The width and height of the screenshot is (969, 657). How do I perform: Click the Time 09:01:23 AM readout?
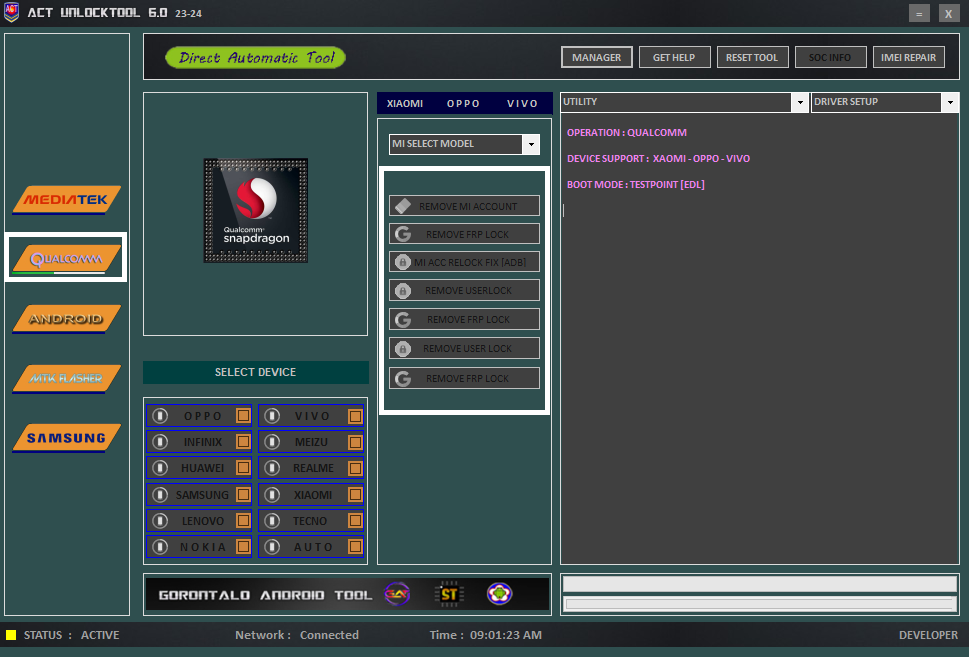[x=486, y=635]
